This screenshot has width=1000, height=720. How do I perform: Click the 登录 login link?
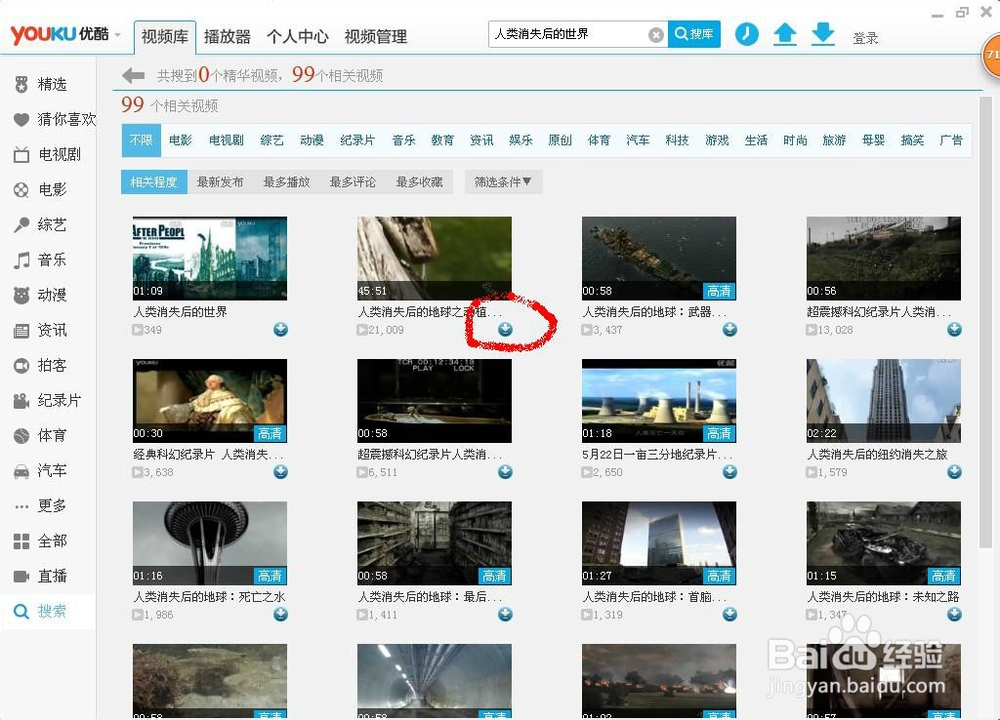click(865, 38)
